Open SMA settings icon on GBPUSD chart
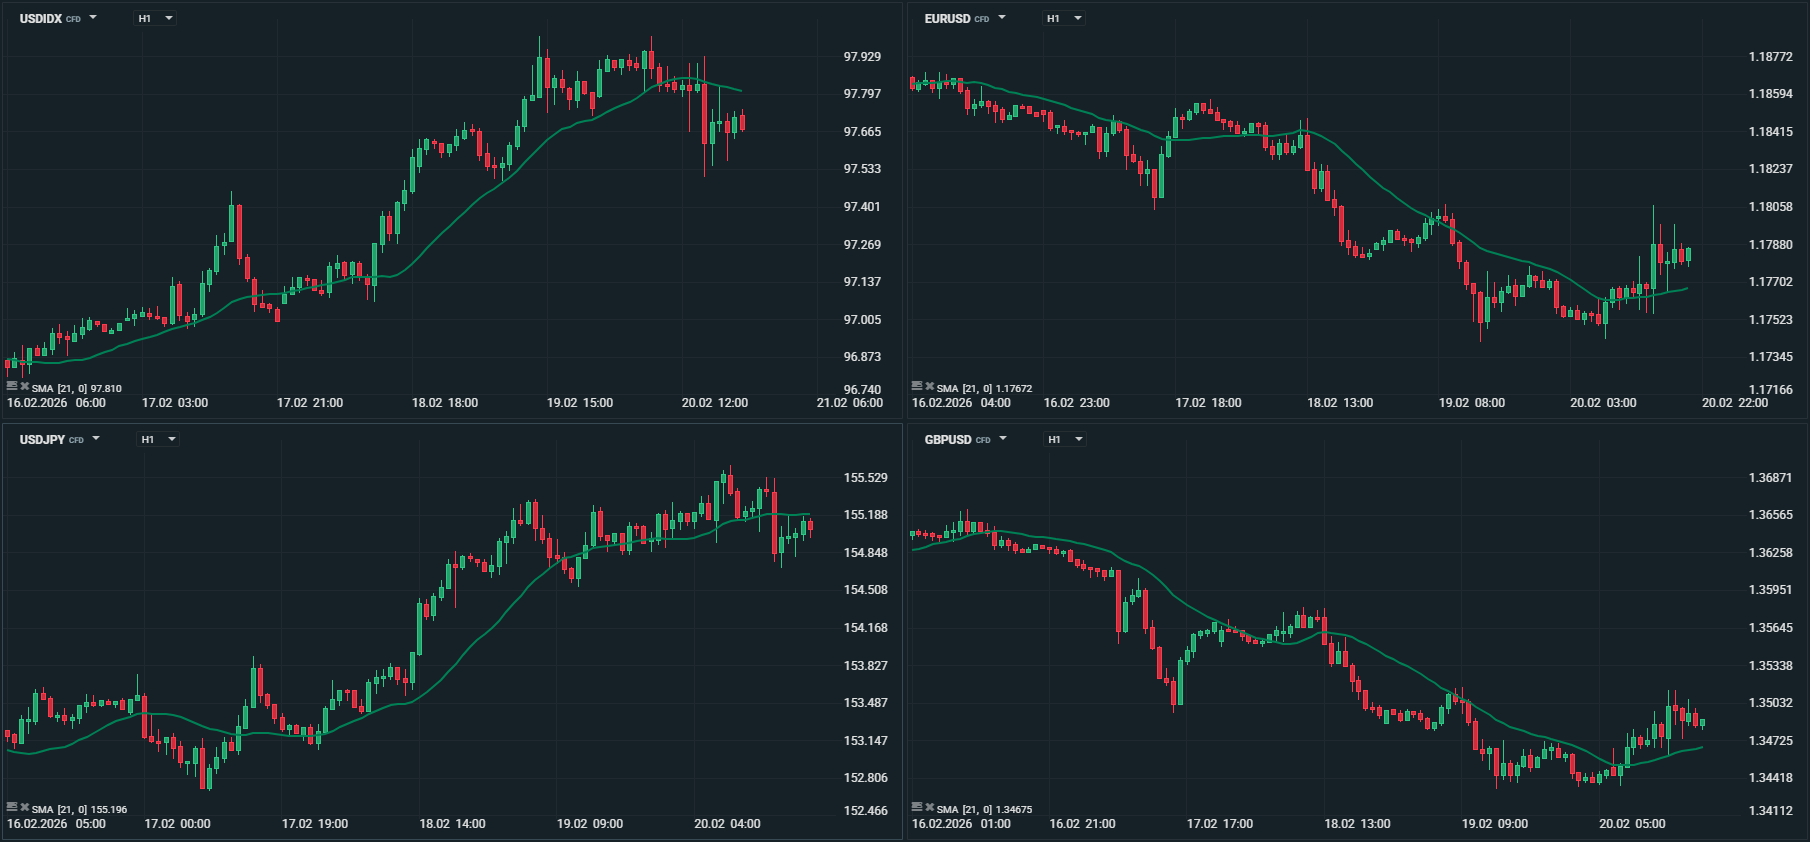The height and width of the screenshot is (842, 1810). click(x=917, y=807)
